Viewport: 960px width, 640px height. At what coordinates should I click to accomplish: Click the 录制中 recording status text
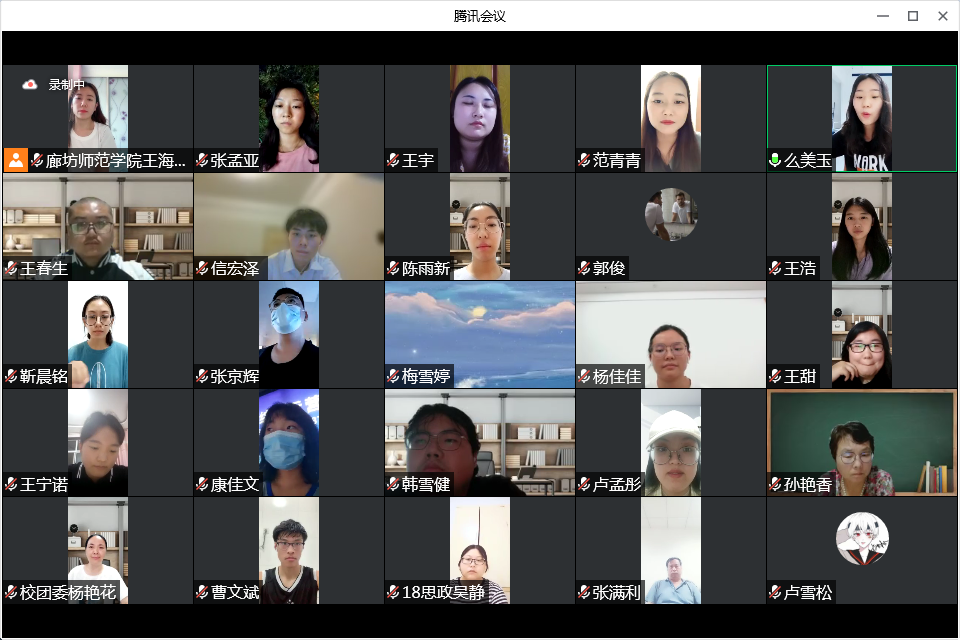point(67,85)
